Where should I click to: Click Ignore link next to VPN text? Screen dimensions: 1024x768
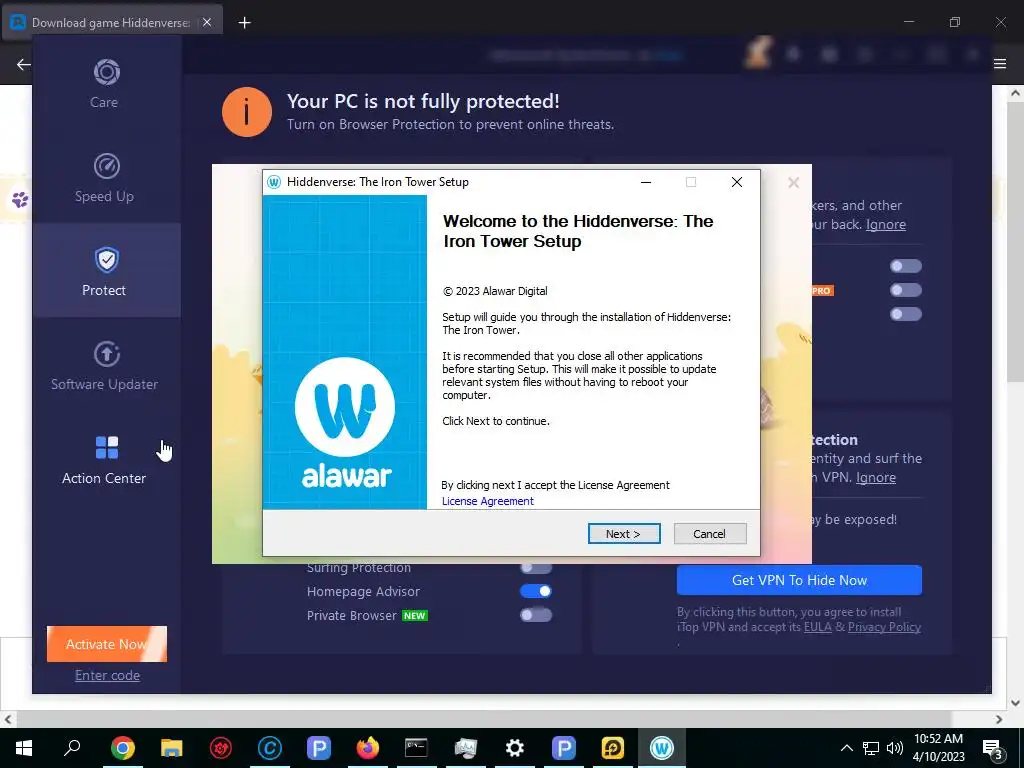tap(876, 477)
